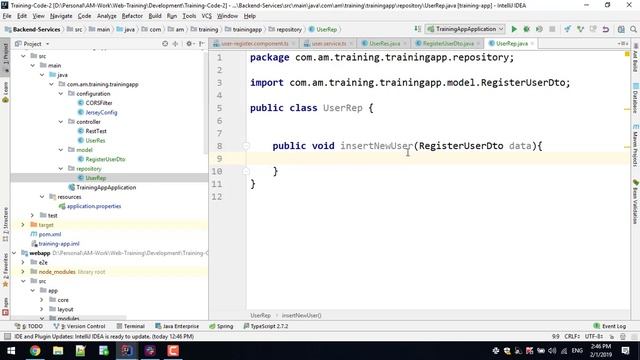Click the VCS commit icon
The image size is (640, 360).
pos(580,29)
